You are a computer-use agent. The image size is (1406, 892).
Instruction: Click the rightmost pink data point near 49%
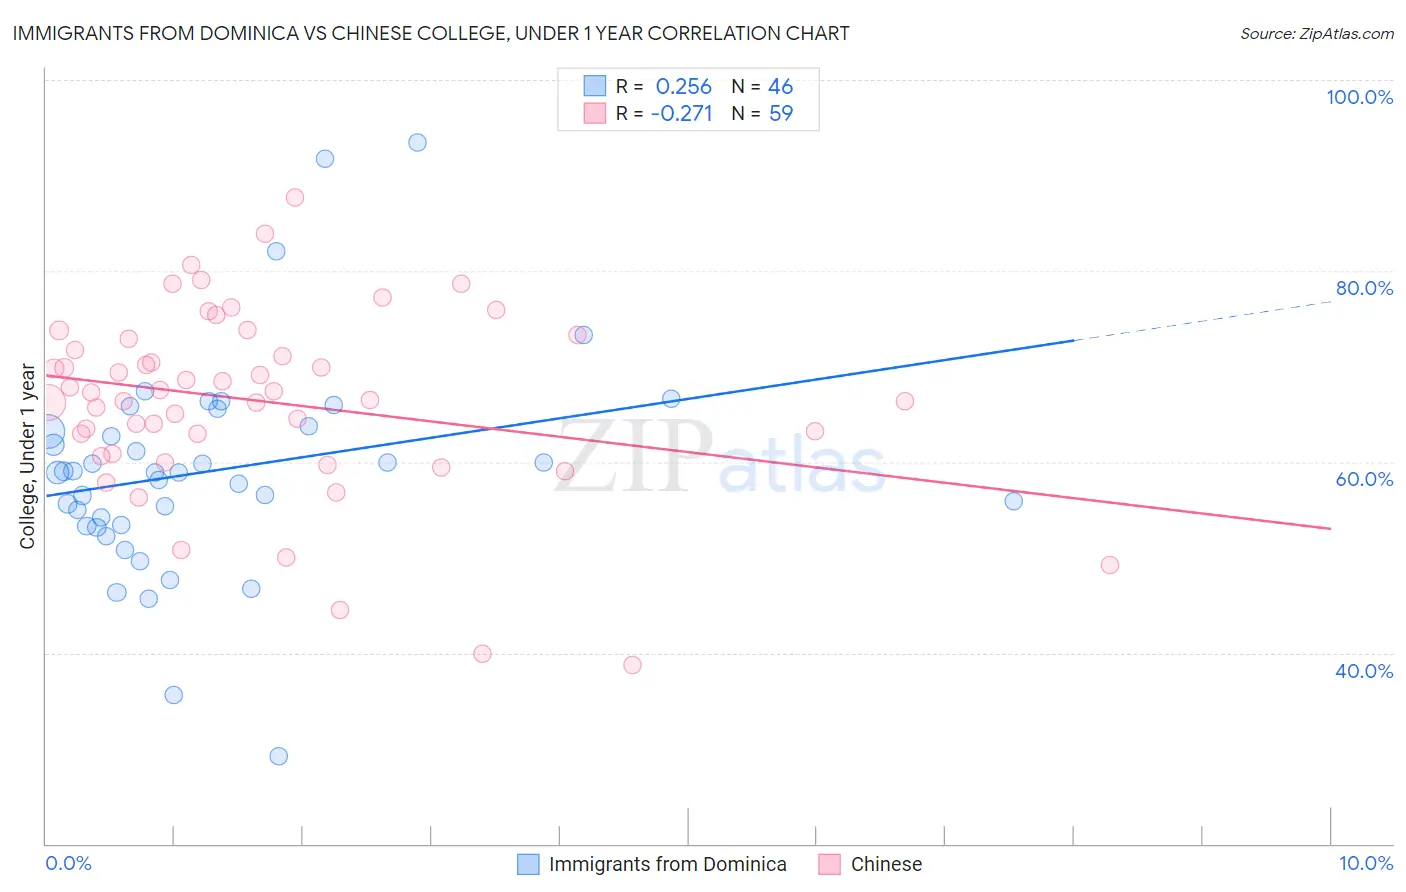(x=1109, y=565)
